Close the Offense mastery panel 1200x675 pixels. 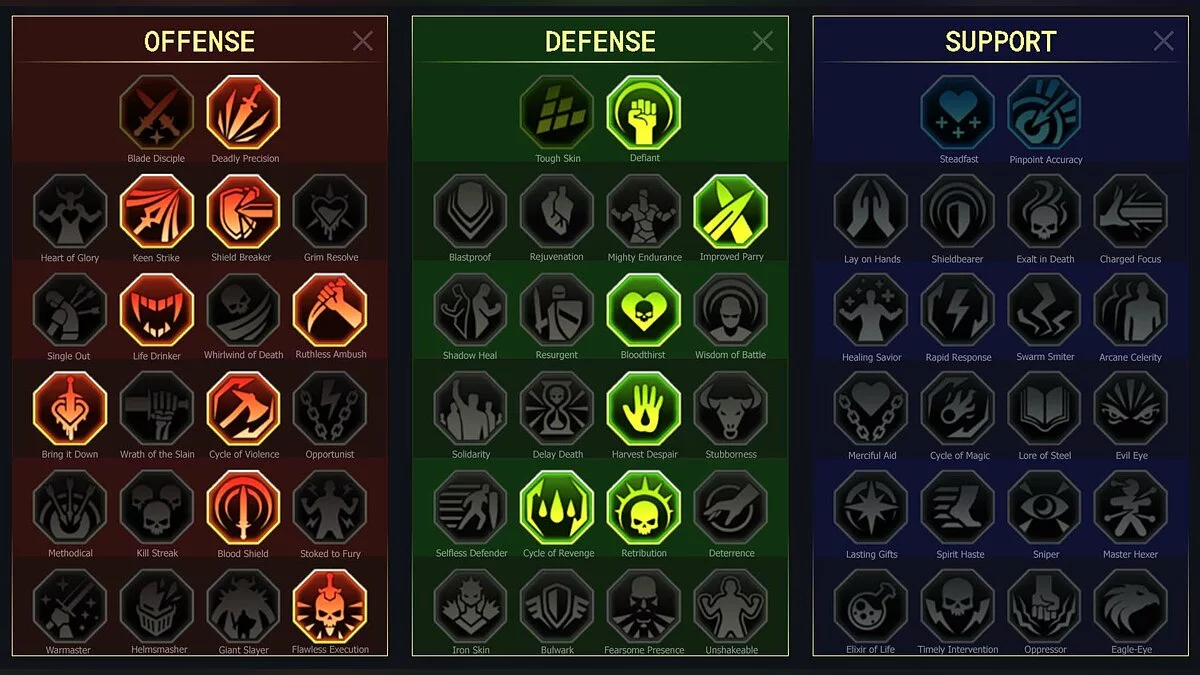pyautogui.click(x=362, y=41)
